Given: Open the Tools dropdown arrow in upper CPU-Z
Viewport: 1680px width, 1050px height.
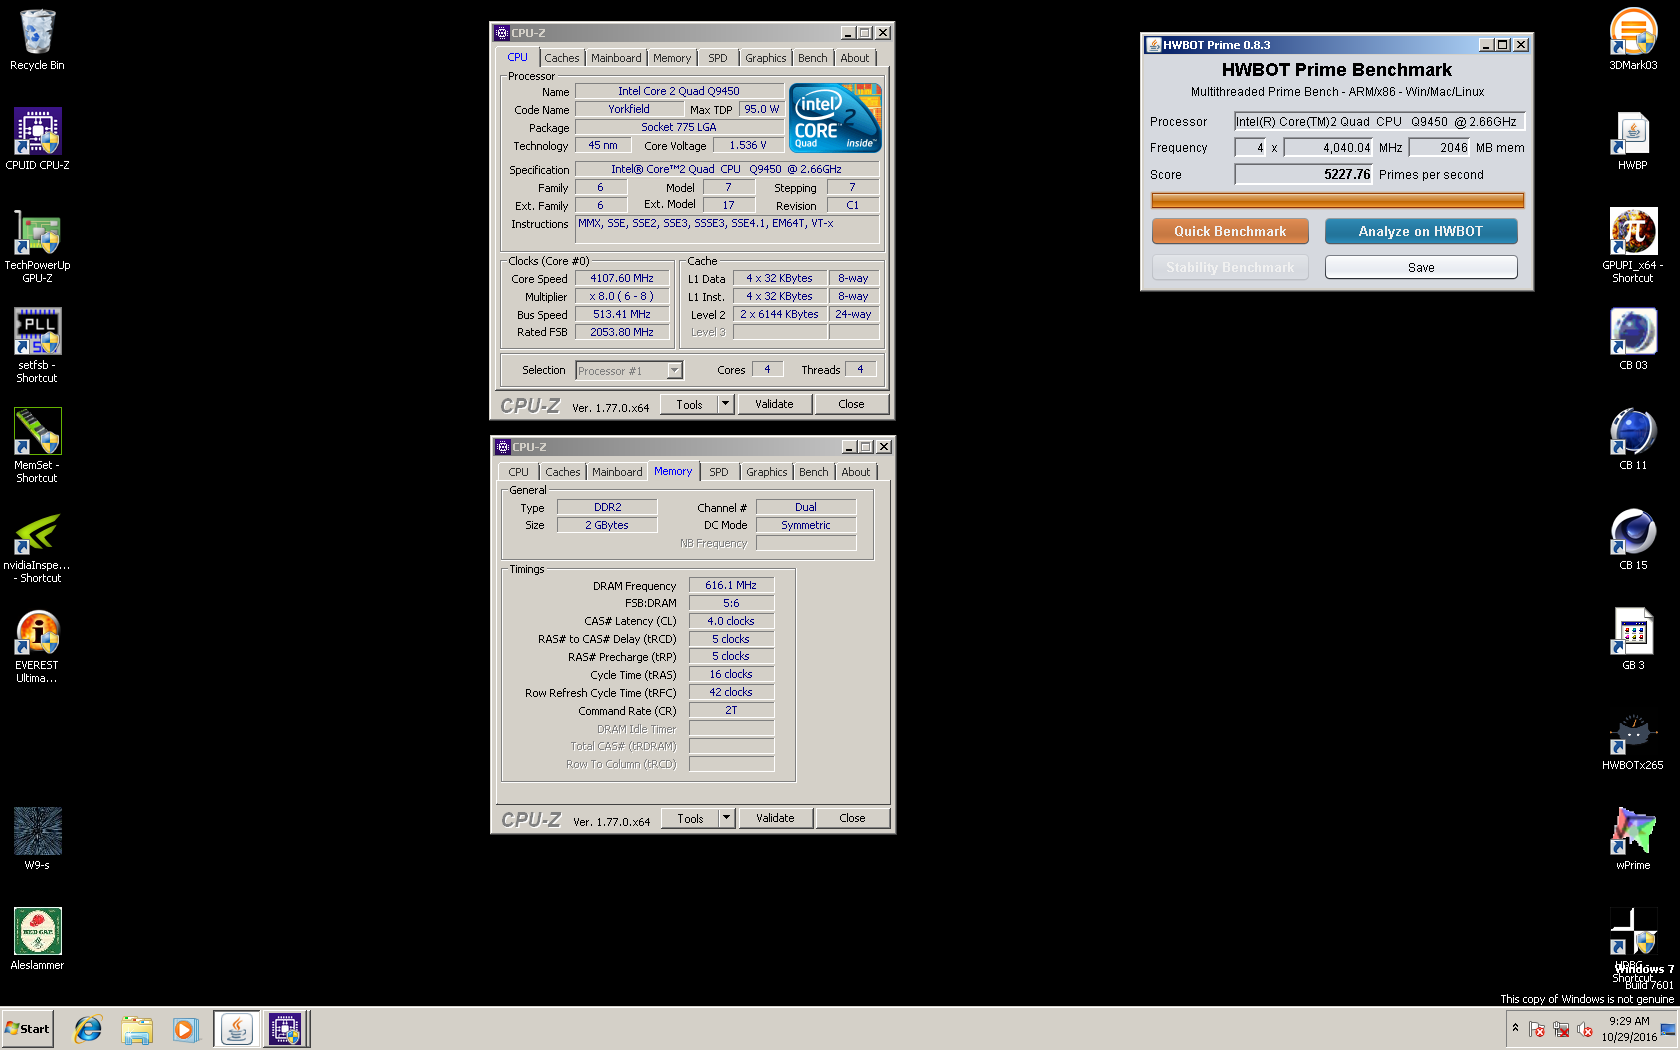Looking at the screenshot, I should [726, 404].
